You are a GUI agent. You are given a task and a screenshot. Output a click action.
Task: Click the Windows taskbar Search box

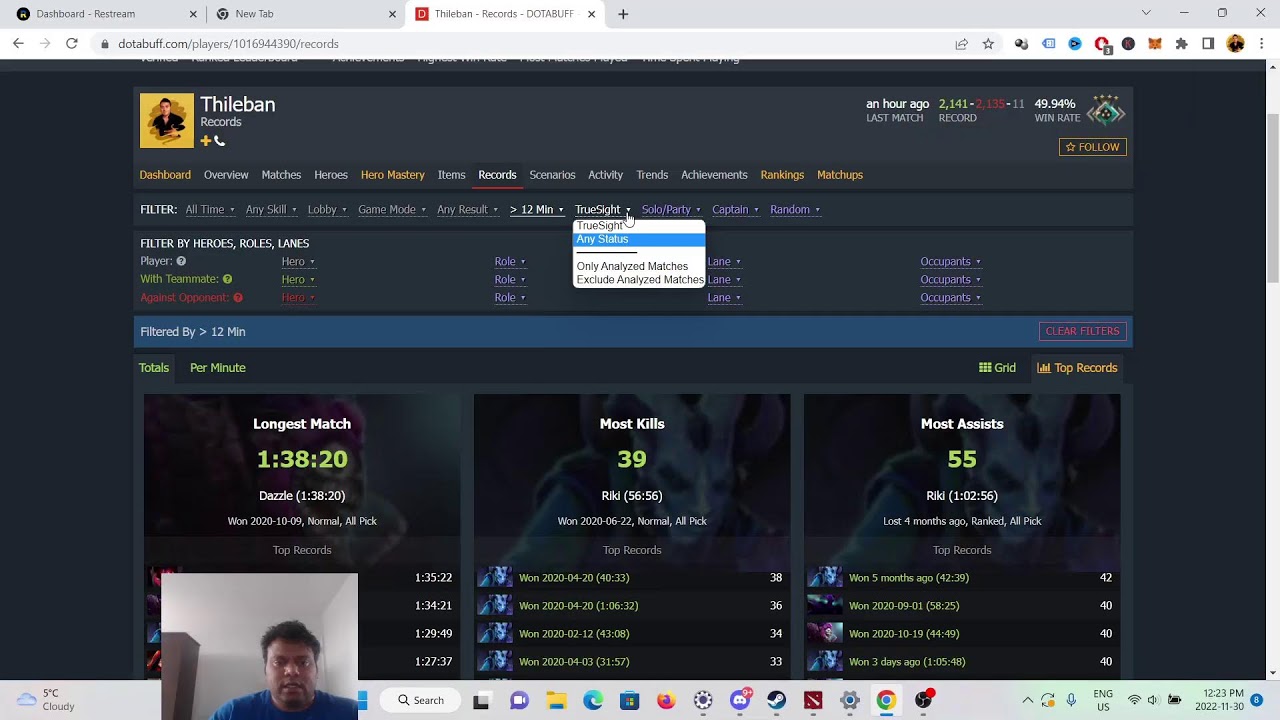(x=421, y=700)
